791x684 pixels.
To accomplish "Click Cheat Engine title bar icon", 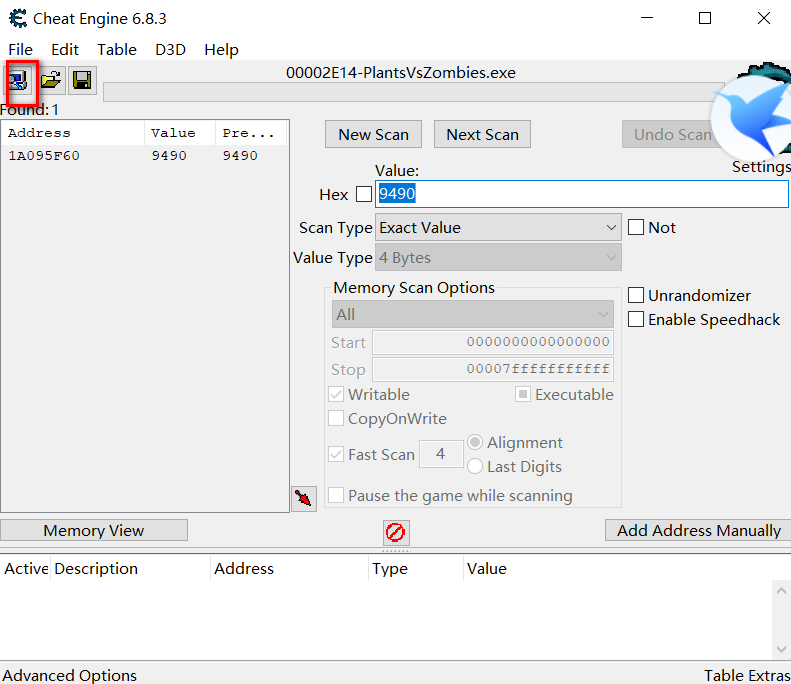I will 17,18.
